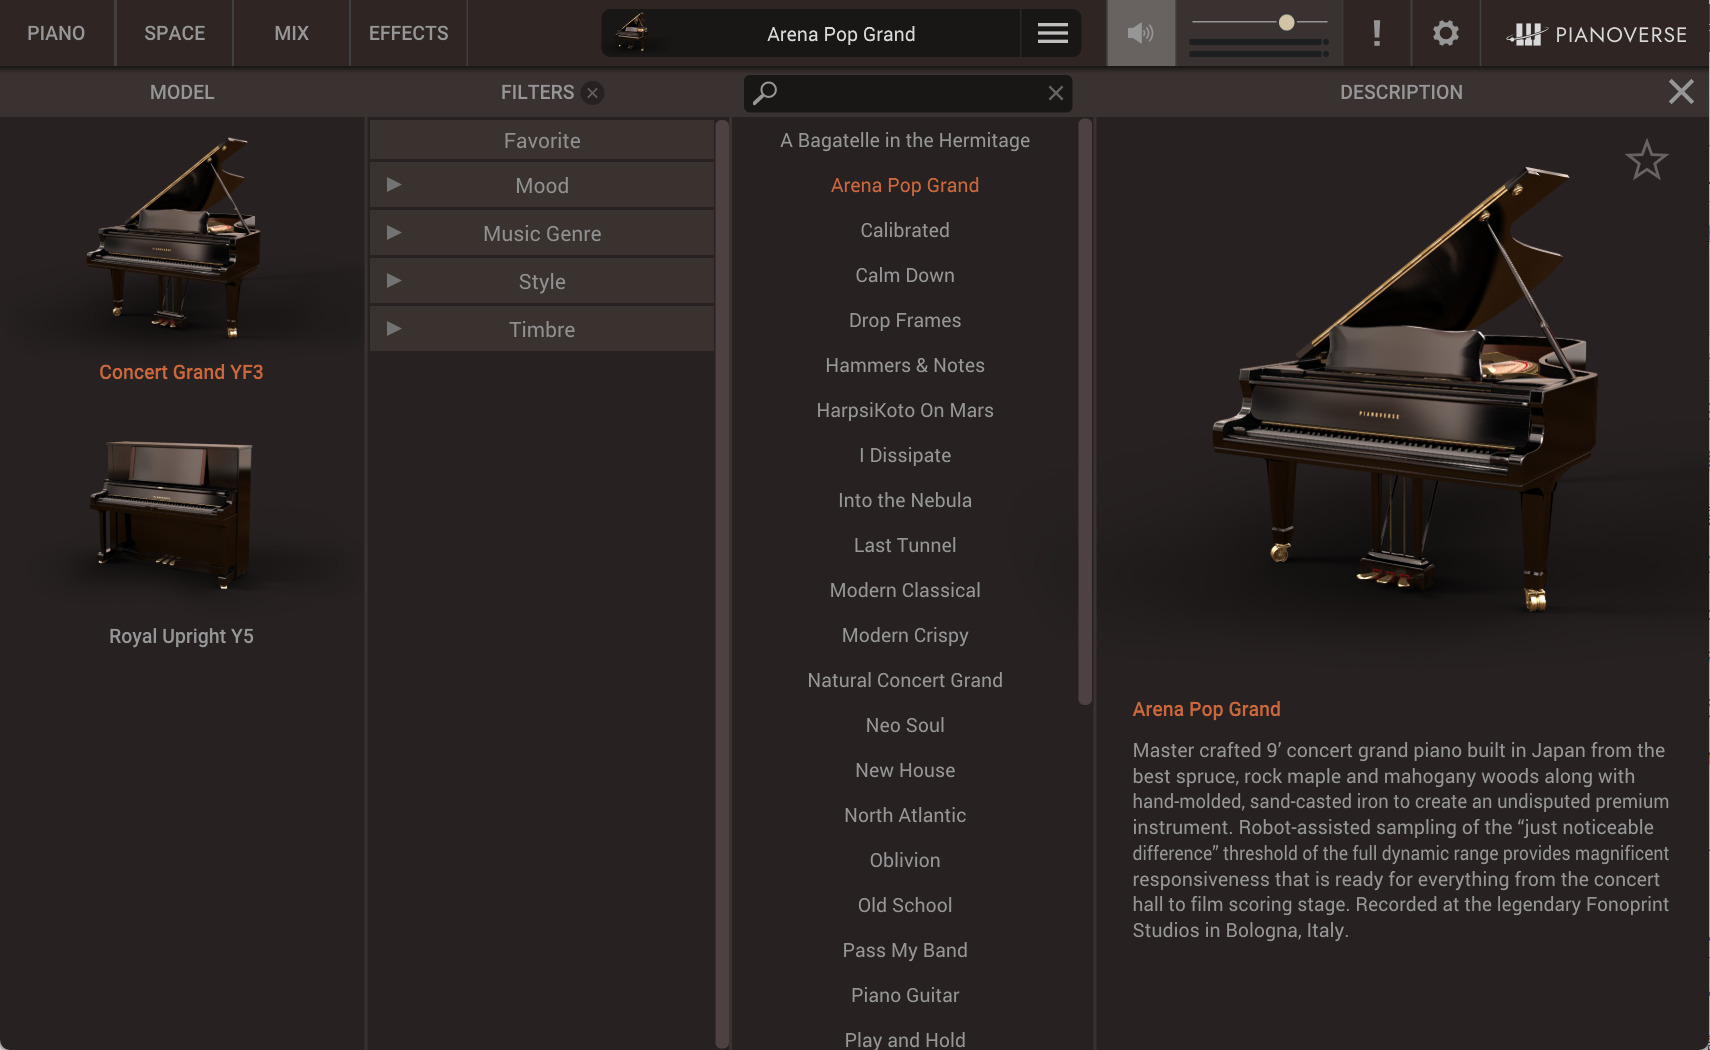Image resolution: width=1710 pixels, height=1050 pixels.
Task: Select the I Dissipate preset
Action: (x=905, y=455)
